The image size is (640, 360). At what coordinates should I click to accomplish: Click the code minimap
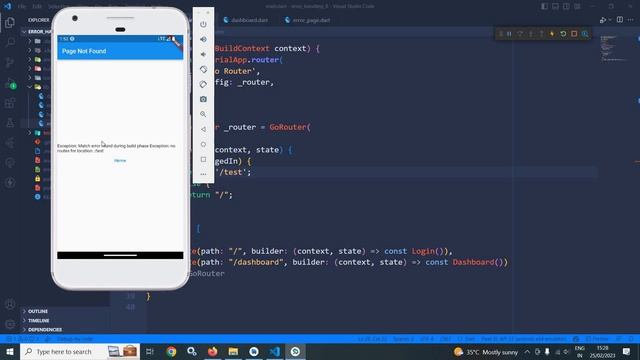pyautogui.click(x=613, y=48)
